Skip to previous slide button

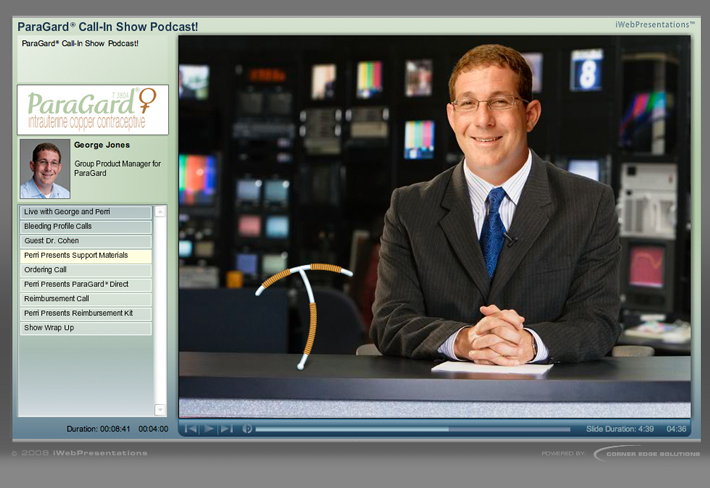pyautogui.click(x=191, y=429)
